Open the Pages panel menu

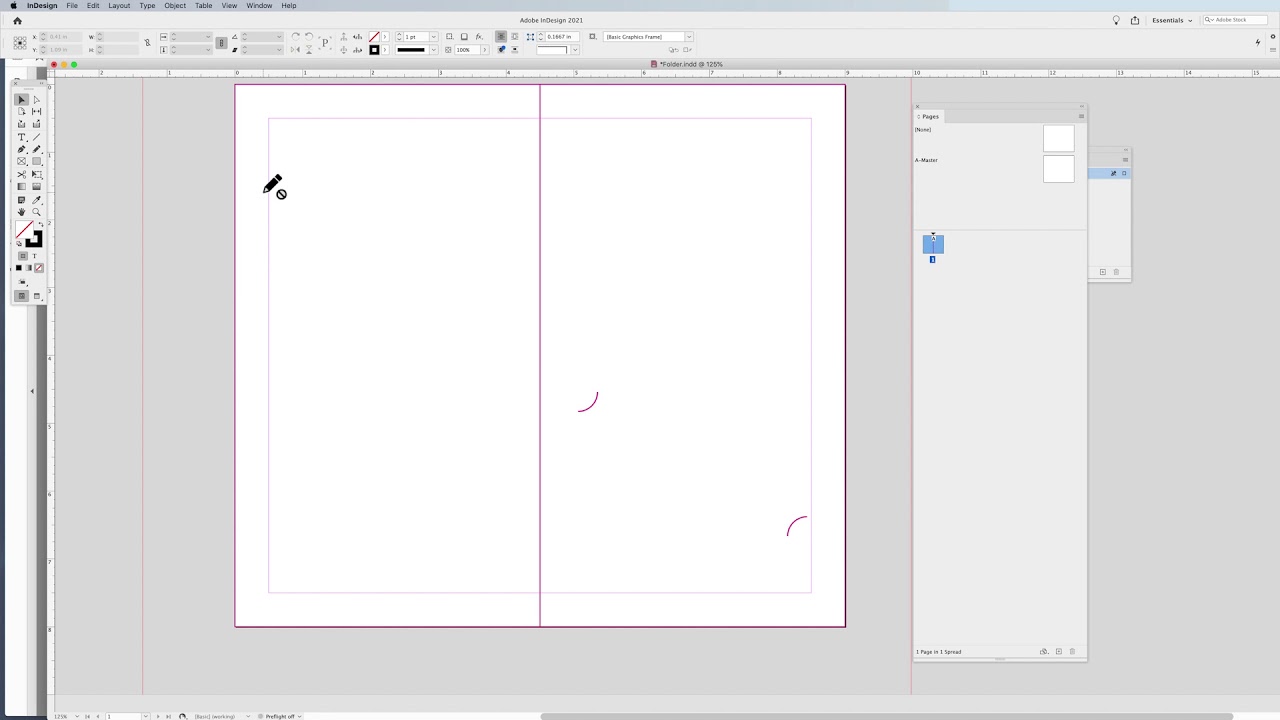click(1081, 117)
